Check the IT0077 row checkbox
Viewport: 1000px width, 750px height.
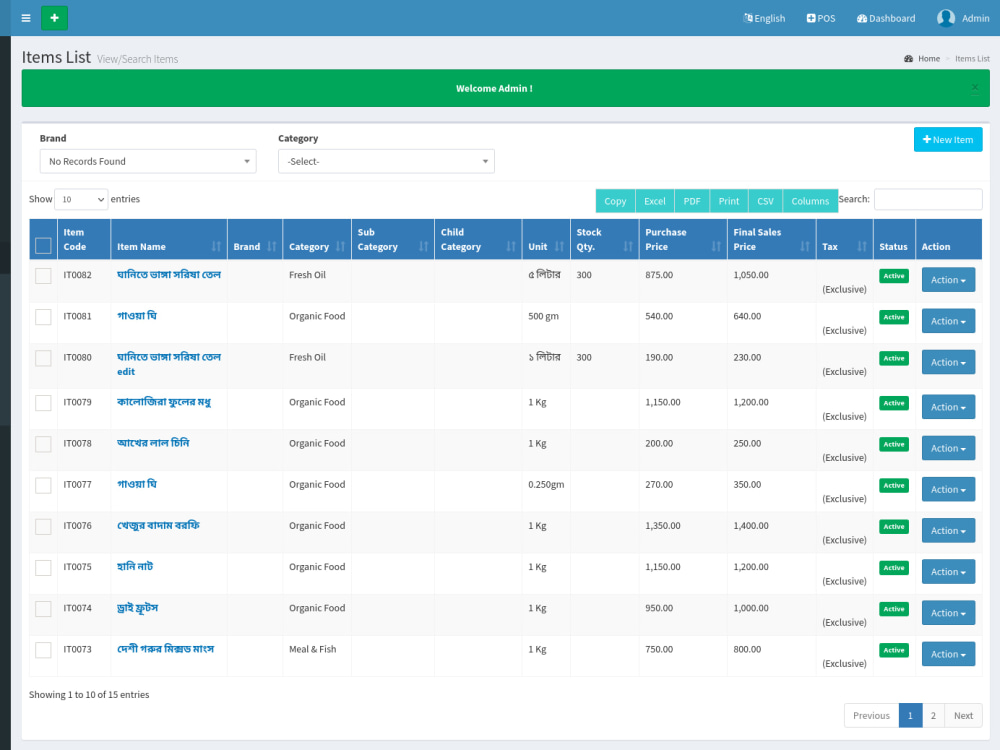pos(43,485)
